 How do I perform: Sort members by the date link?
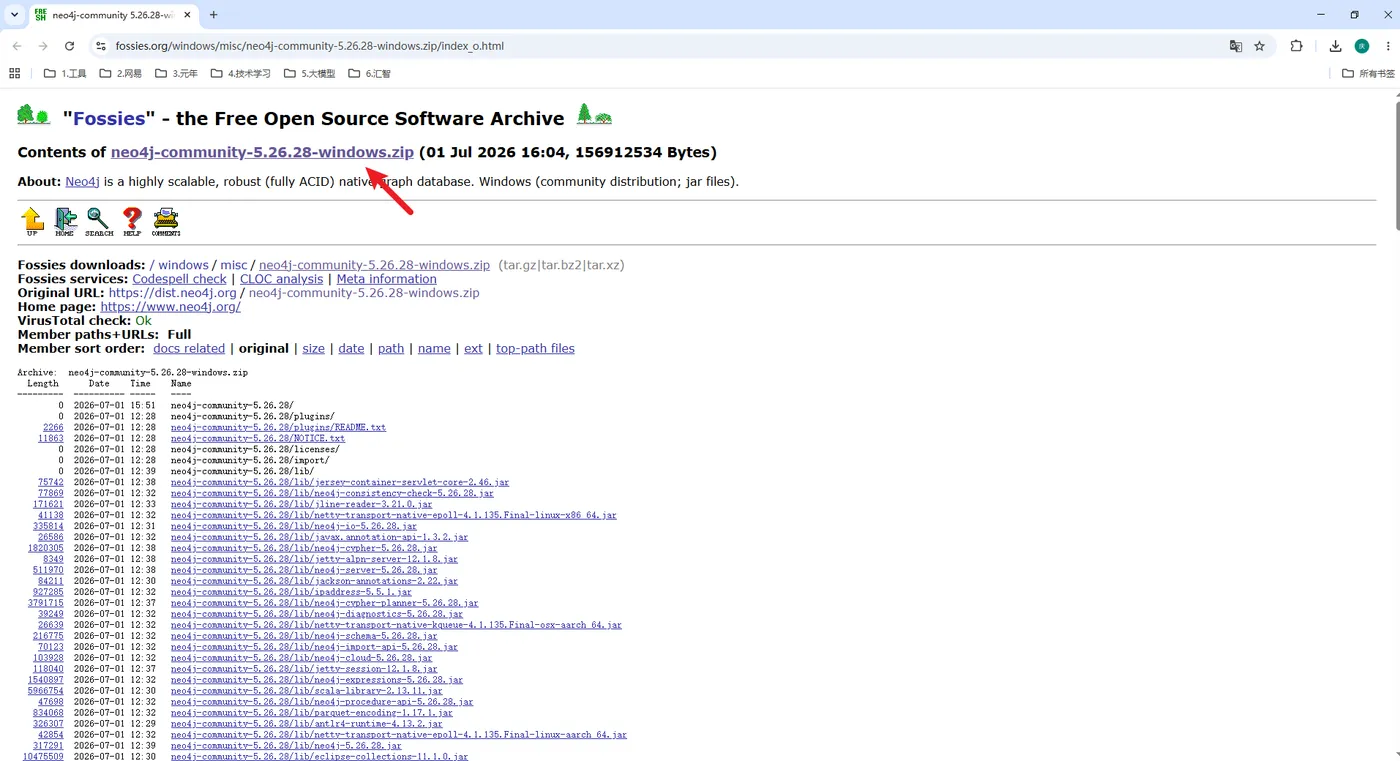click(x=351, y=349)
